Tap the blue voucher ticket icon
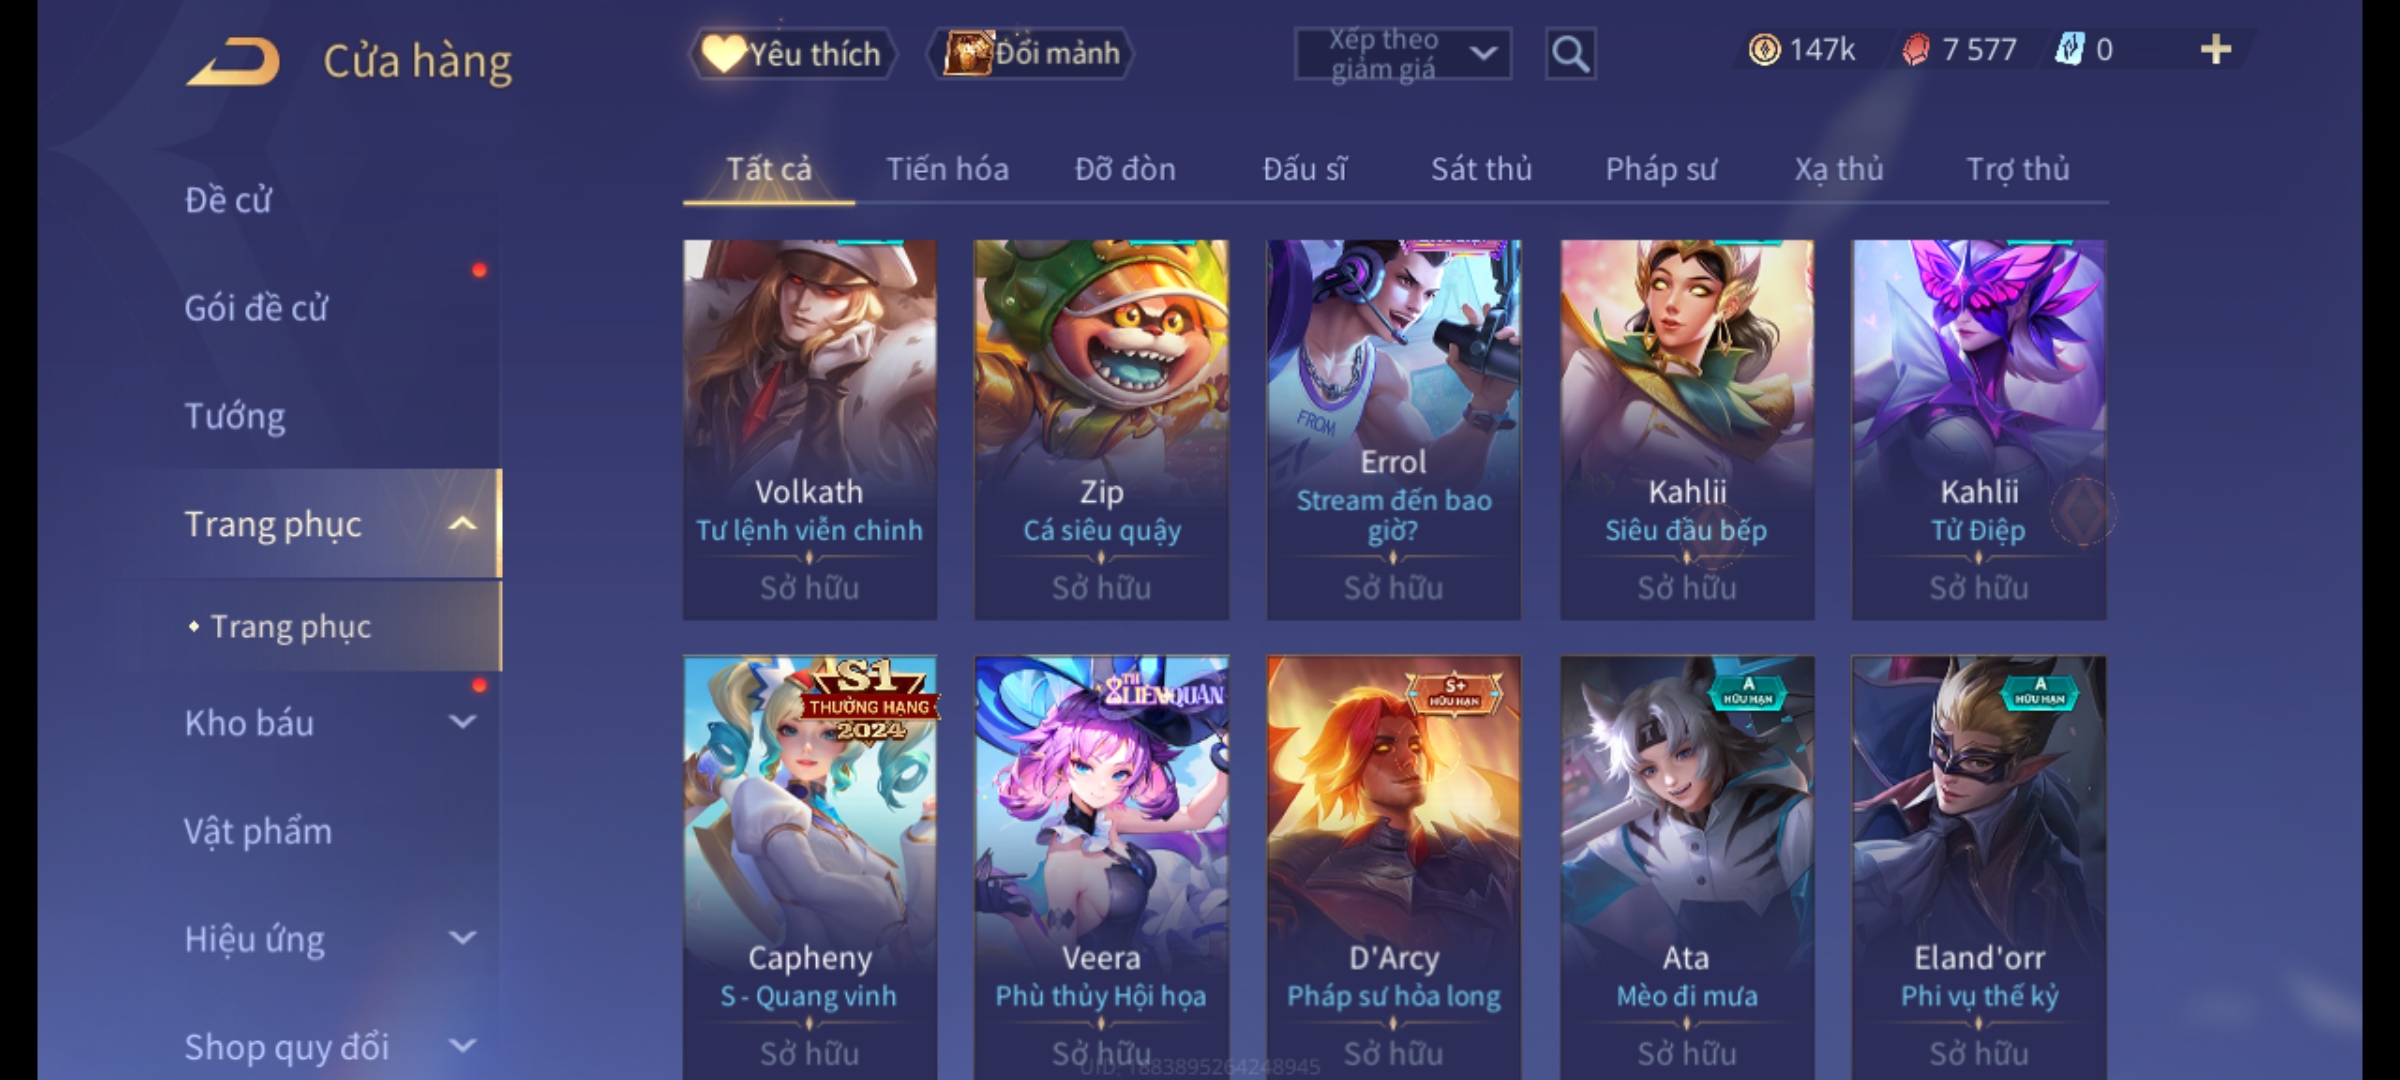Viewport: 2400px width, 1080px height. coord(2069,50)
